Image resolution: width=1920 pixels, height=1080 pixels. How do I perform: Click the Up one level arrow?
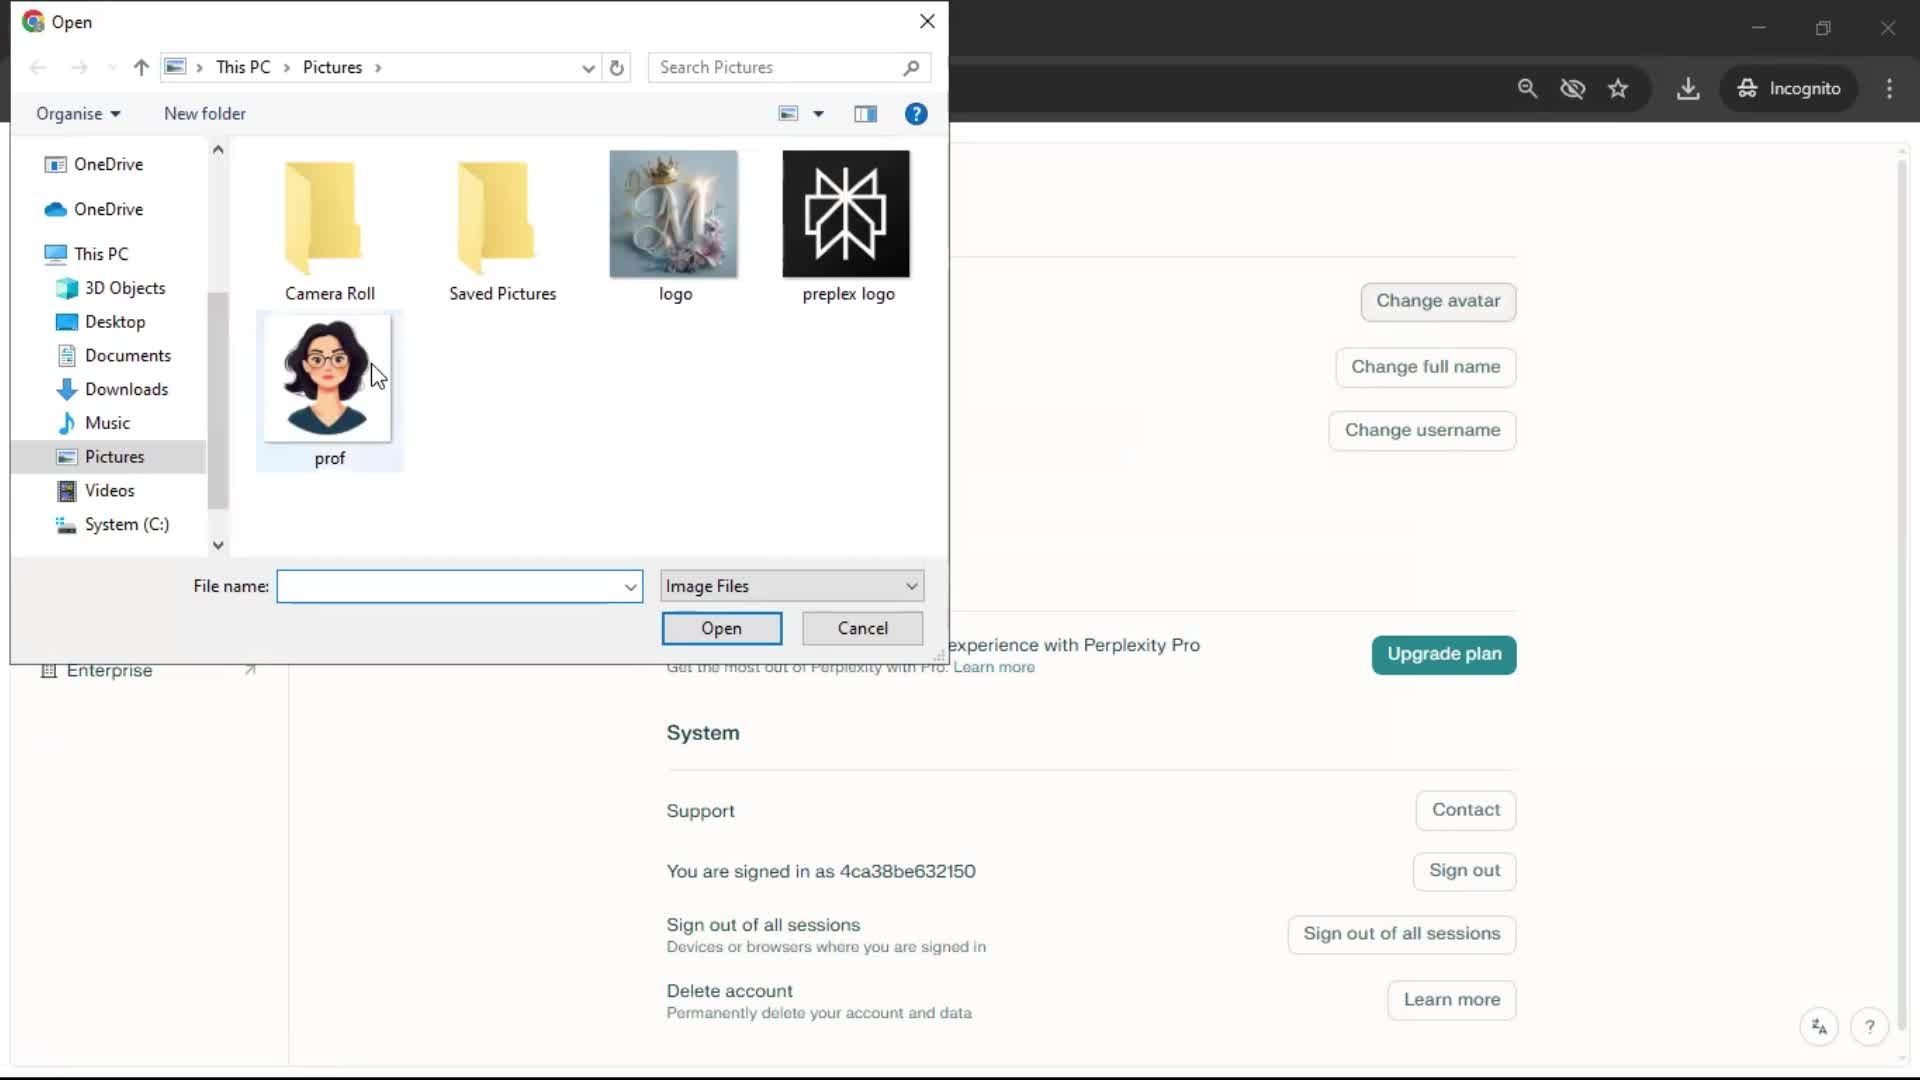pyautogui.click(x=141, y=68)
